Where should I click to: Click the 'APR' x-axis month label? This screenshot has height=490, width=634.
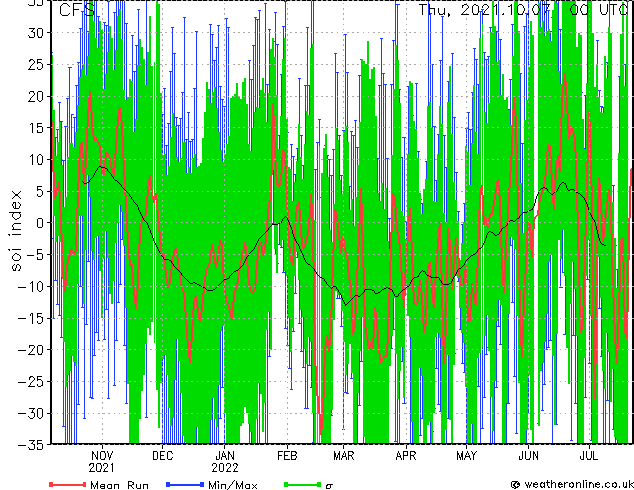point(406,456)
